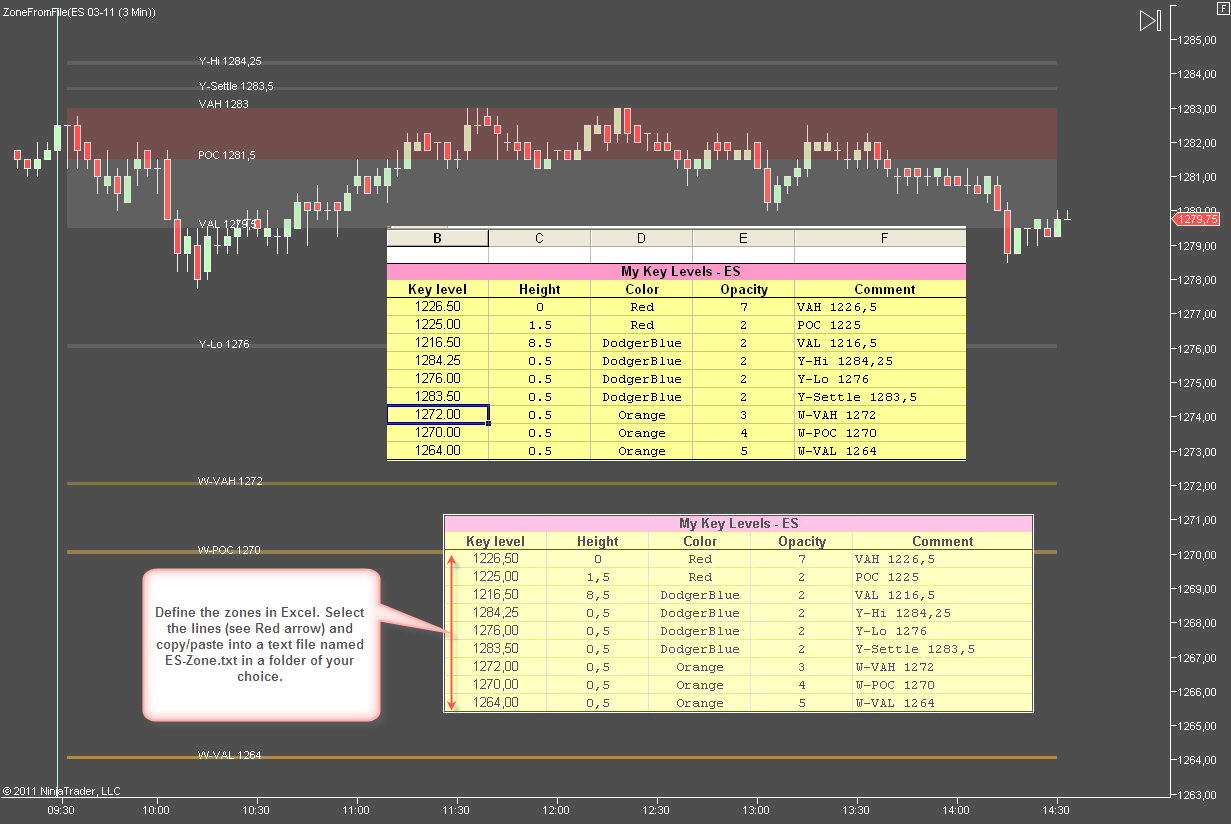This screenshot has height=824, width=1231.
Task: Click the highlighted cell 1272.00
Action: 438,415
